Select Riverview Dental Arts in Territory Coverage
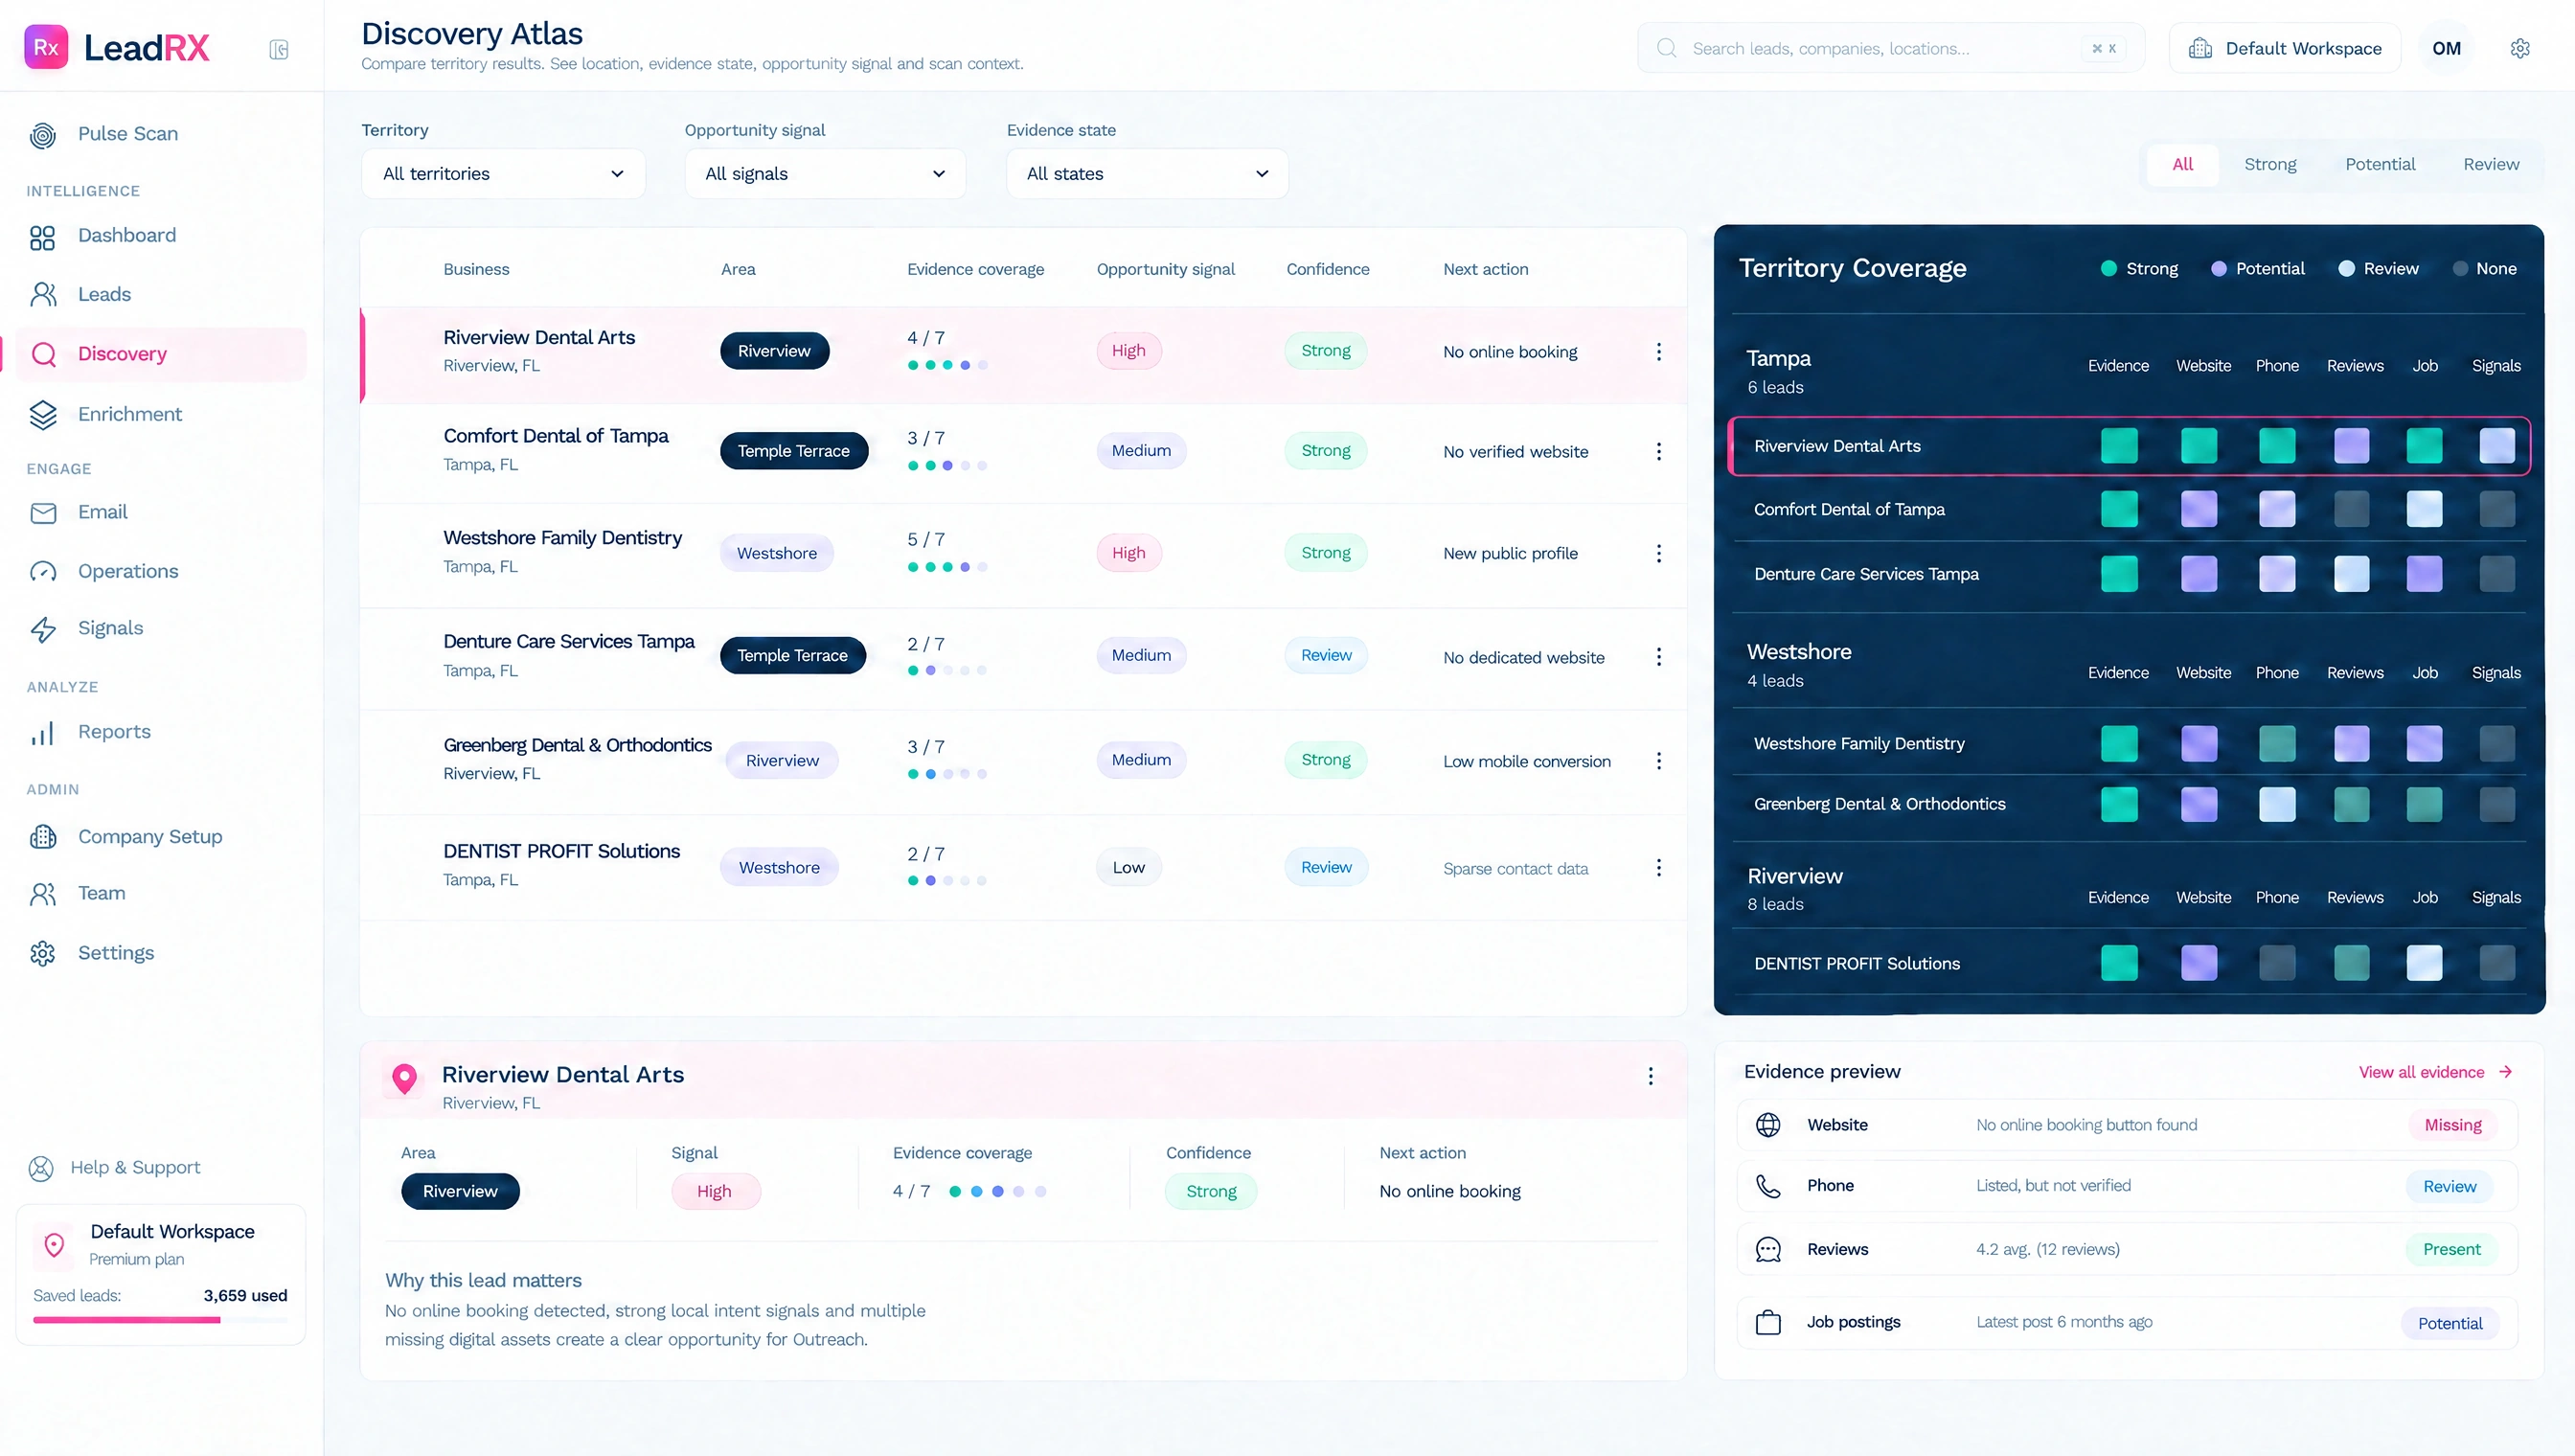 (x=2128, y=446)
